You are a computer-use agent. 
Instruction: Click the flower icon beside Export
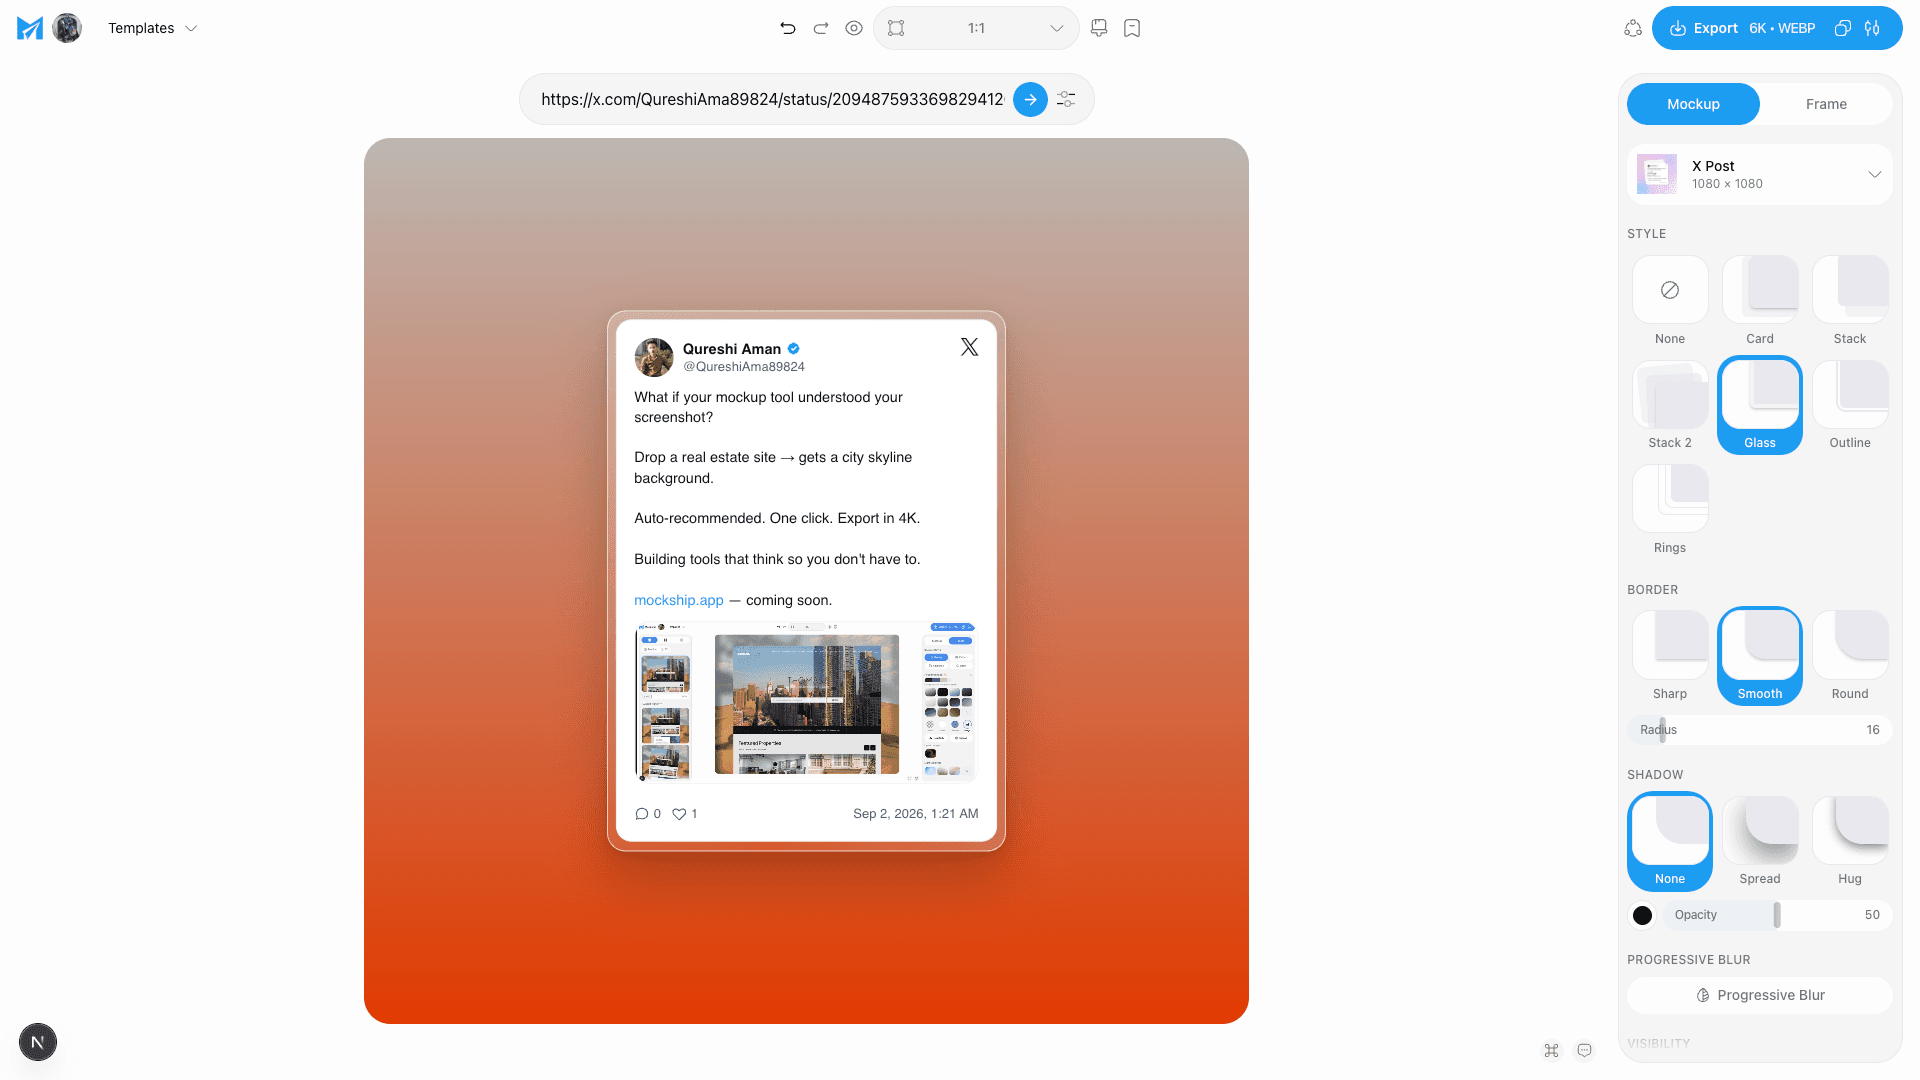coord(1633,28)
